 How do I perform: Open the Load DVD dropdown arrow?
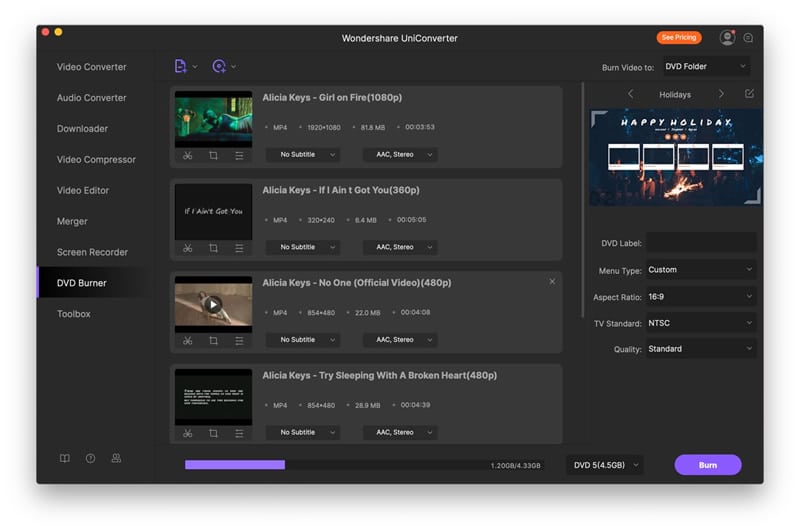[x=234, y=67]
